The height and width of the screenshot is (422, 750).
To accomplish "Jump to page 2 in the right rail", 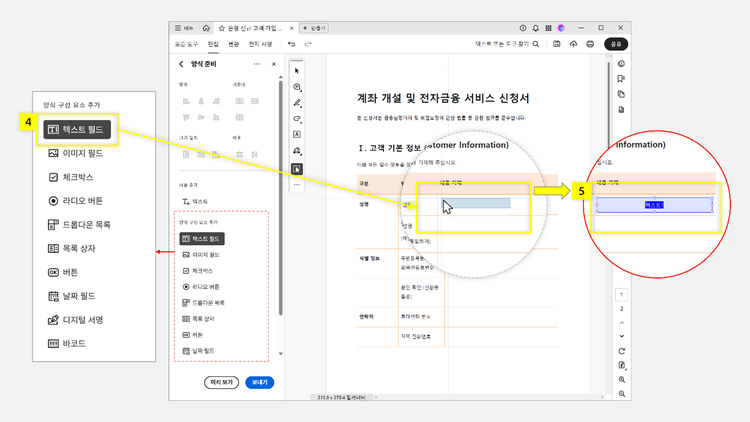I will pos(621,309).
